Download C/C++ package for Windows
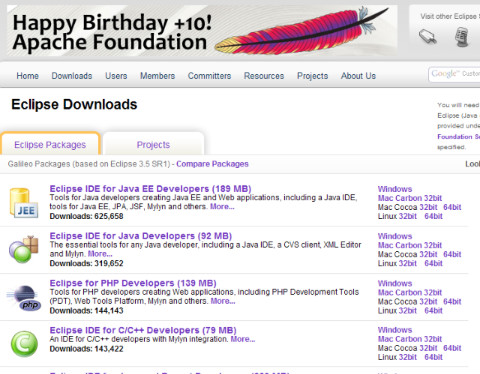Viewport: 480px width, 374px height. (395, 330)
